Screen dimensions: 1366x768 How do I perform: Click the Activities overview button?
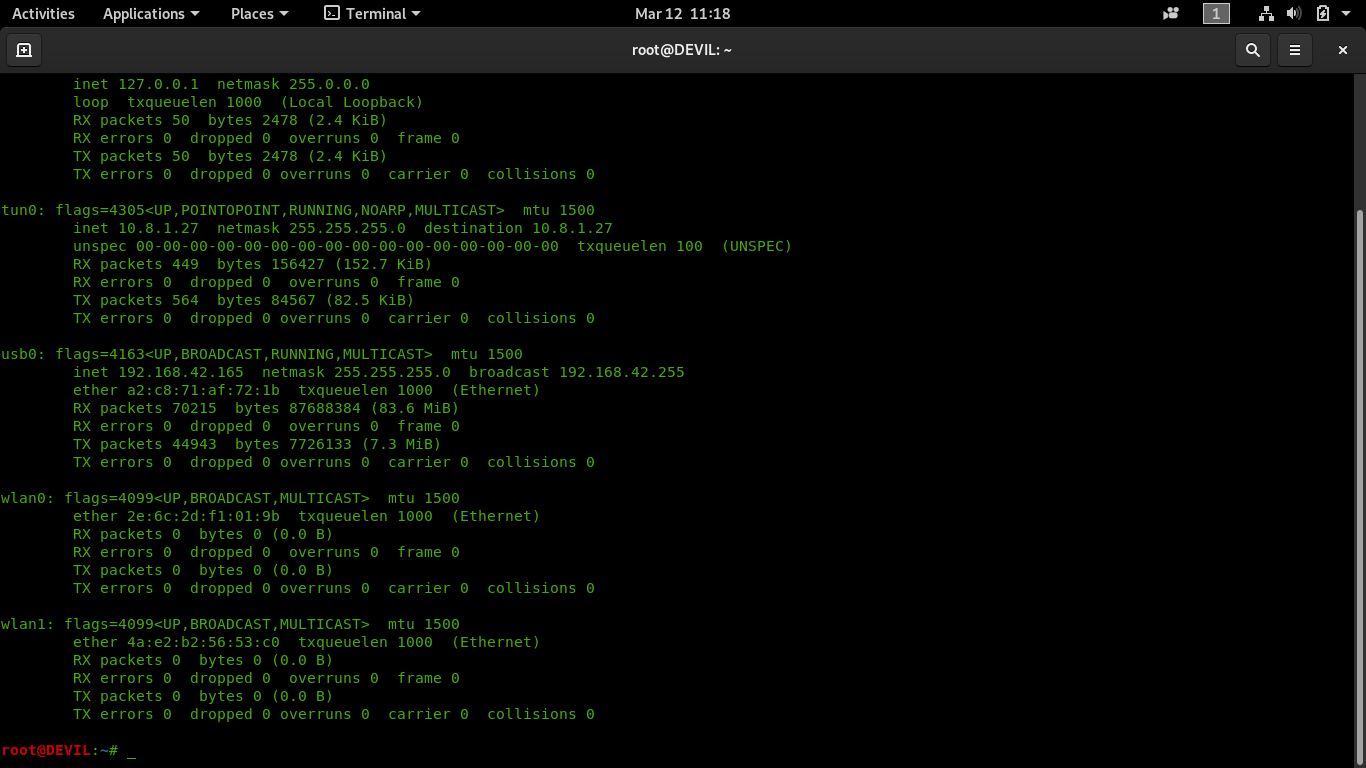(43, 14)
